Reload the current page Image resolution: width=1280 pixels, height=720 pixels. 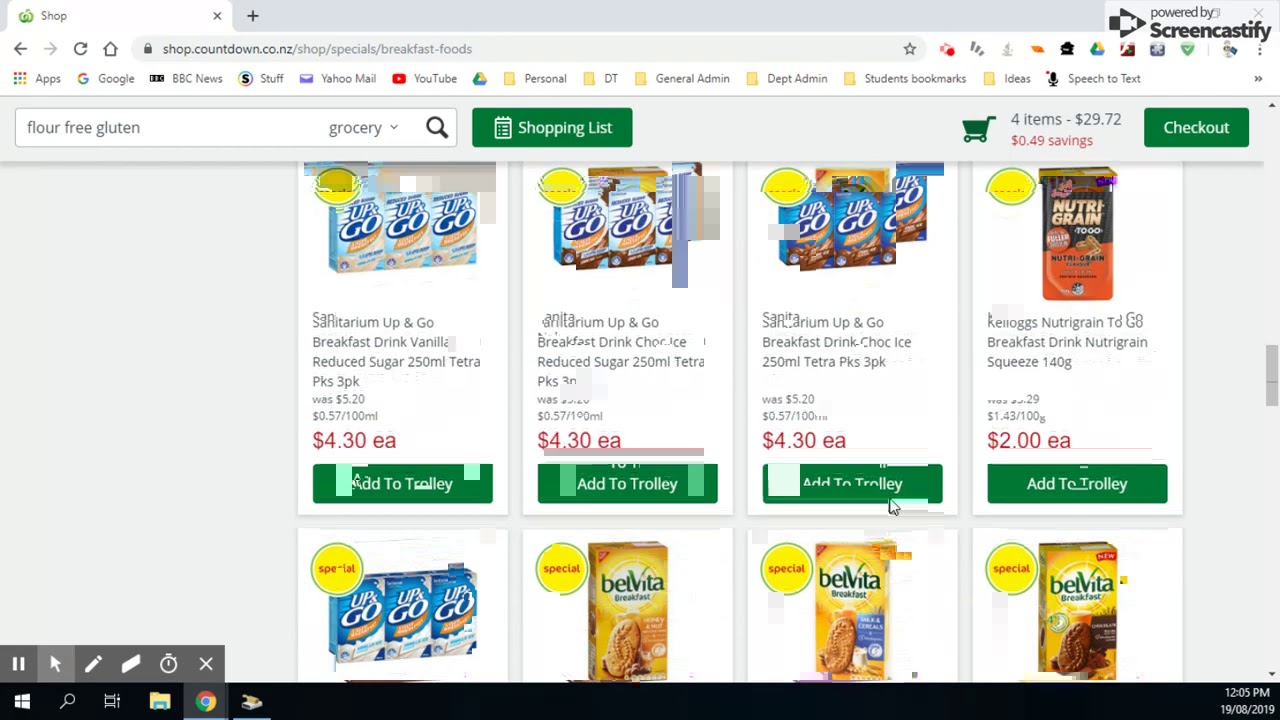(x=80, y=49)
